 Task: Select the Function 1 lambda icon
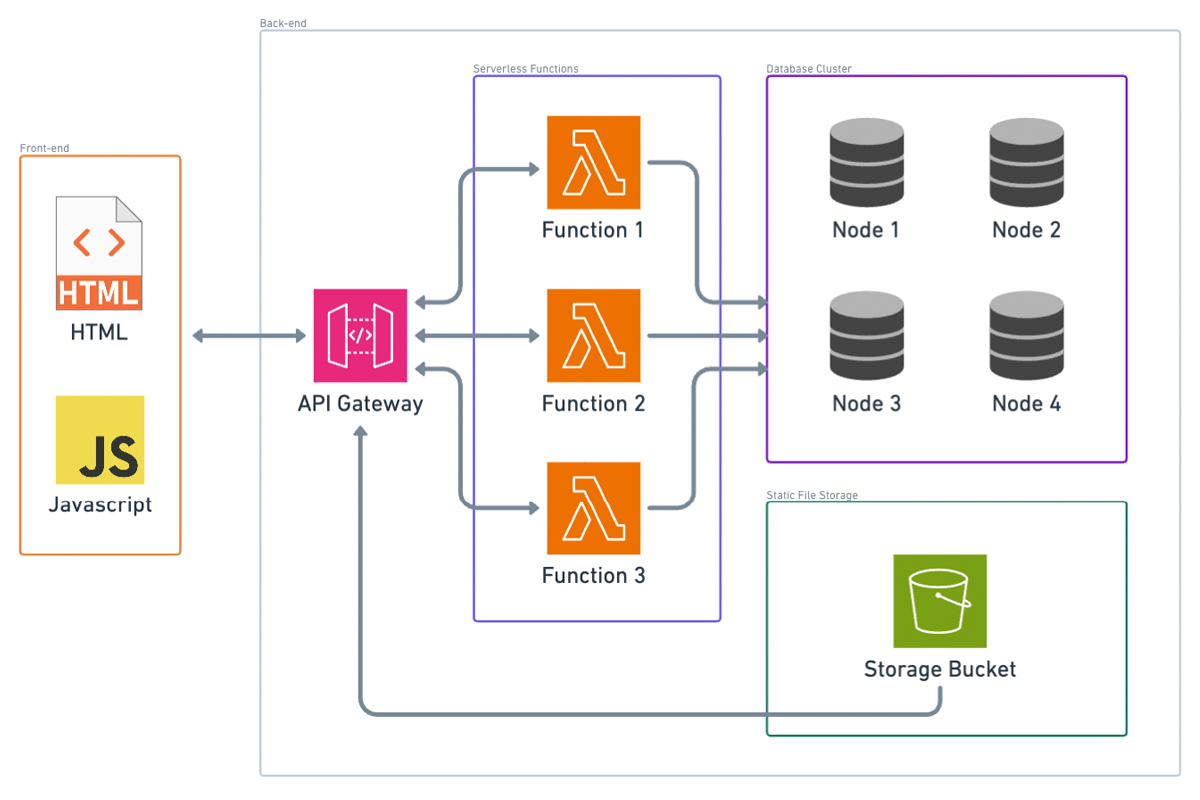[593, 163]
